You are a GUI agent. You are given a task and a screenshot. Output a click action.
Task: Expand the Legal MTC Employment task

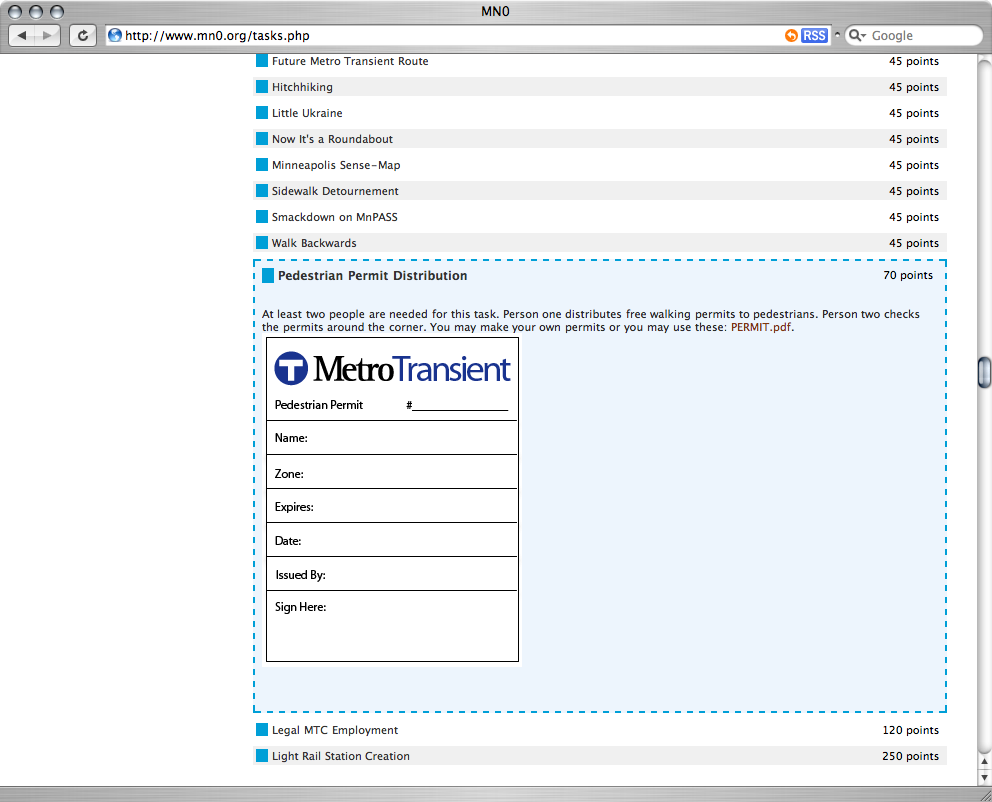point(335,730)
